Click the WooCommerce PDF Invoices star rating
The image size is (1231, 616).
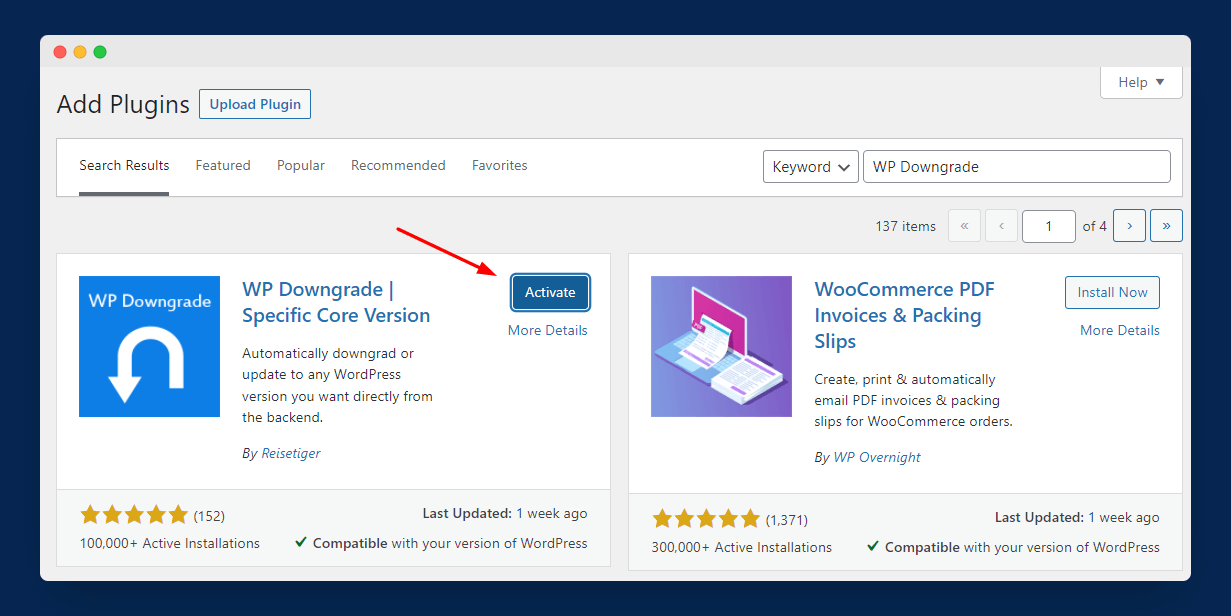click(x=706, y=519)
